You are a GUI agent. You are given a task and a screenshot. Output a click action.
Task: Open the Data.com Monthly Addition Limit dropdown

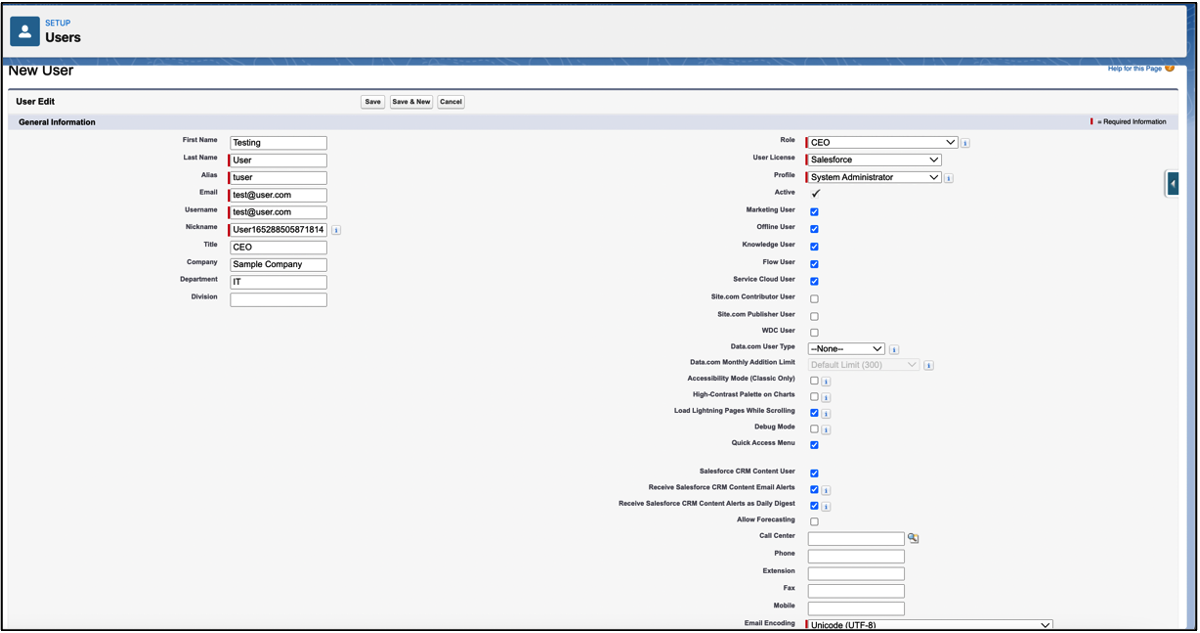(863, 366)
